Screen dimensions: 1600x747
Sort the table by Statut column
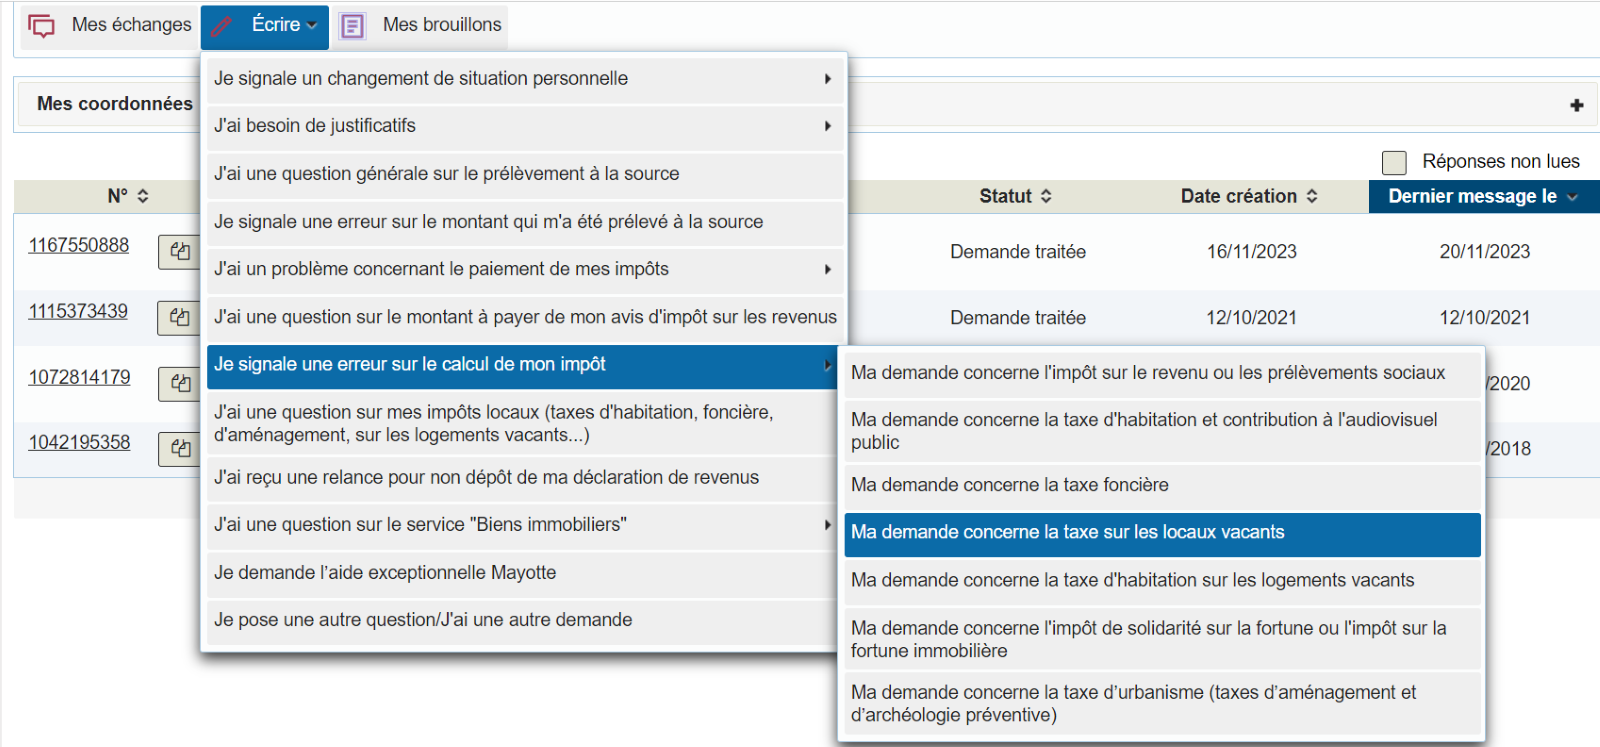point(1015,196)
